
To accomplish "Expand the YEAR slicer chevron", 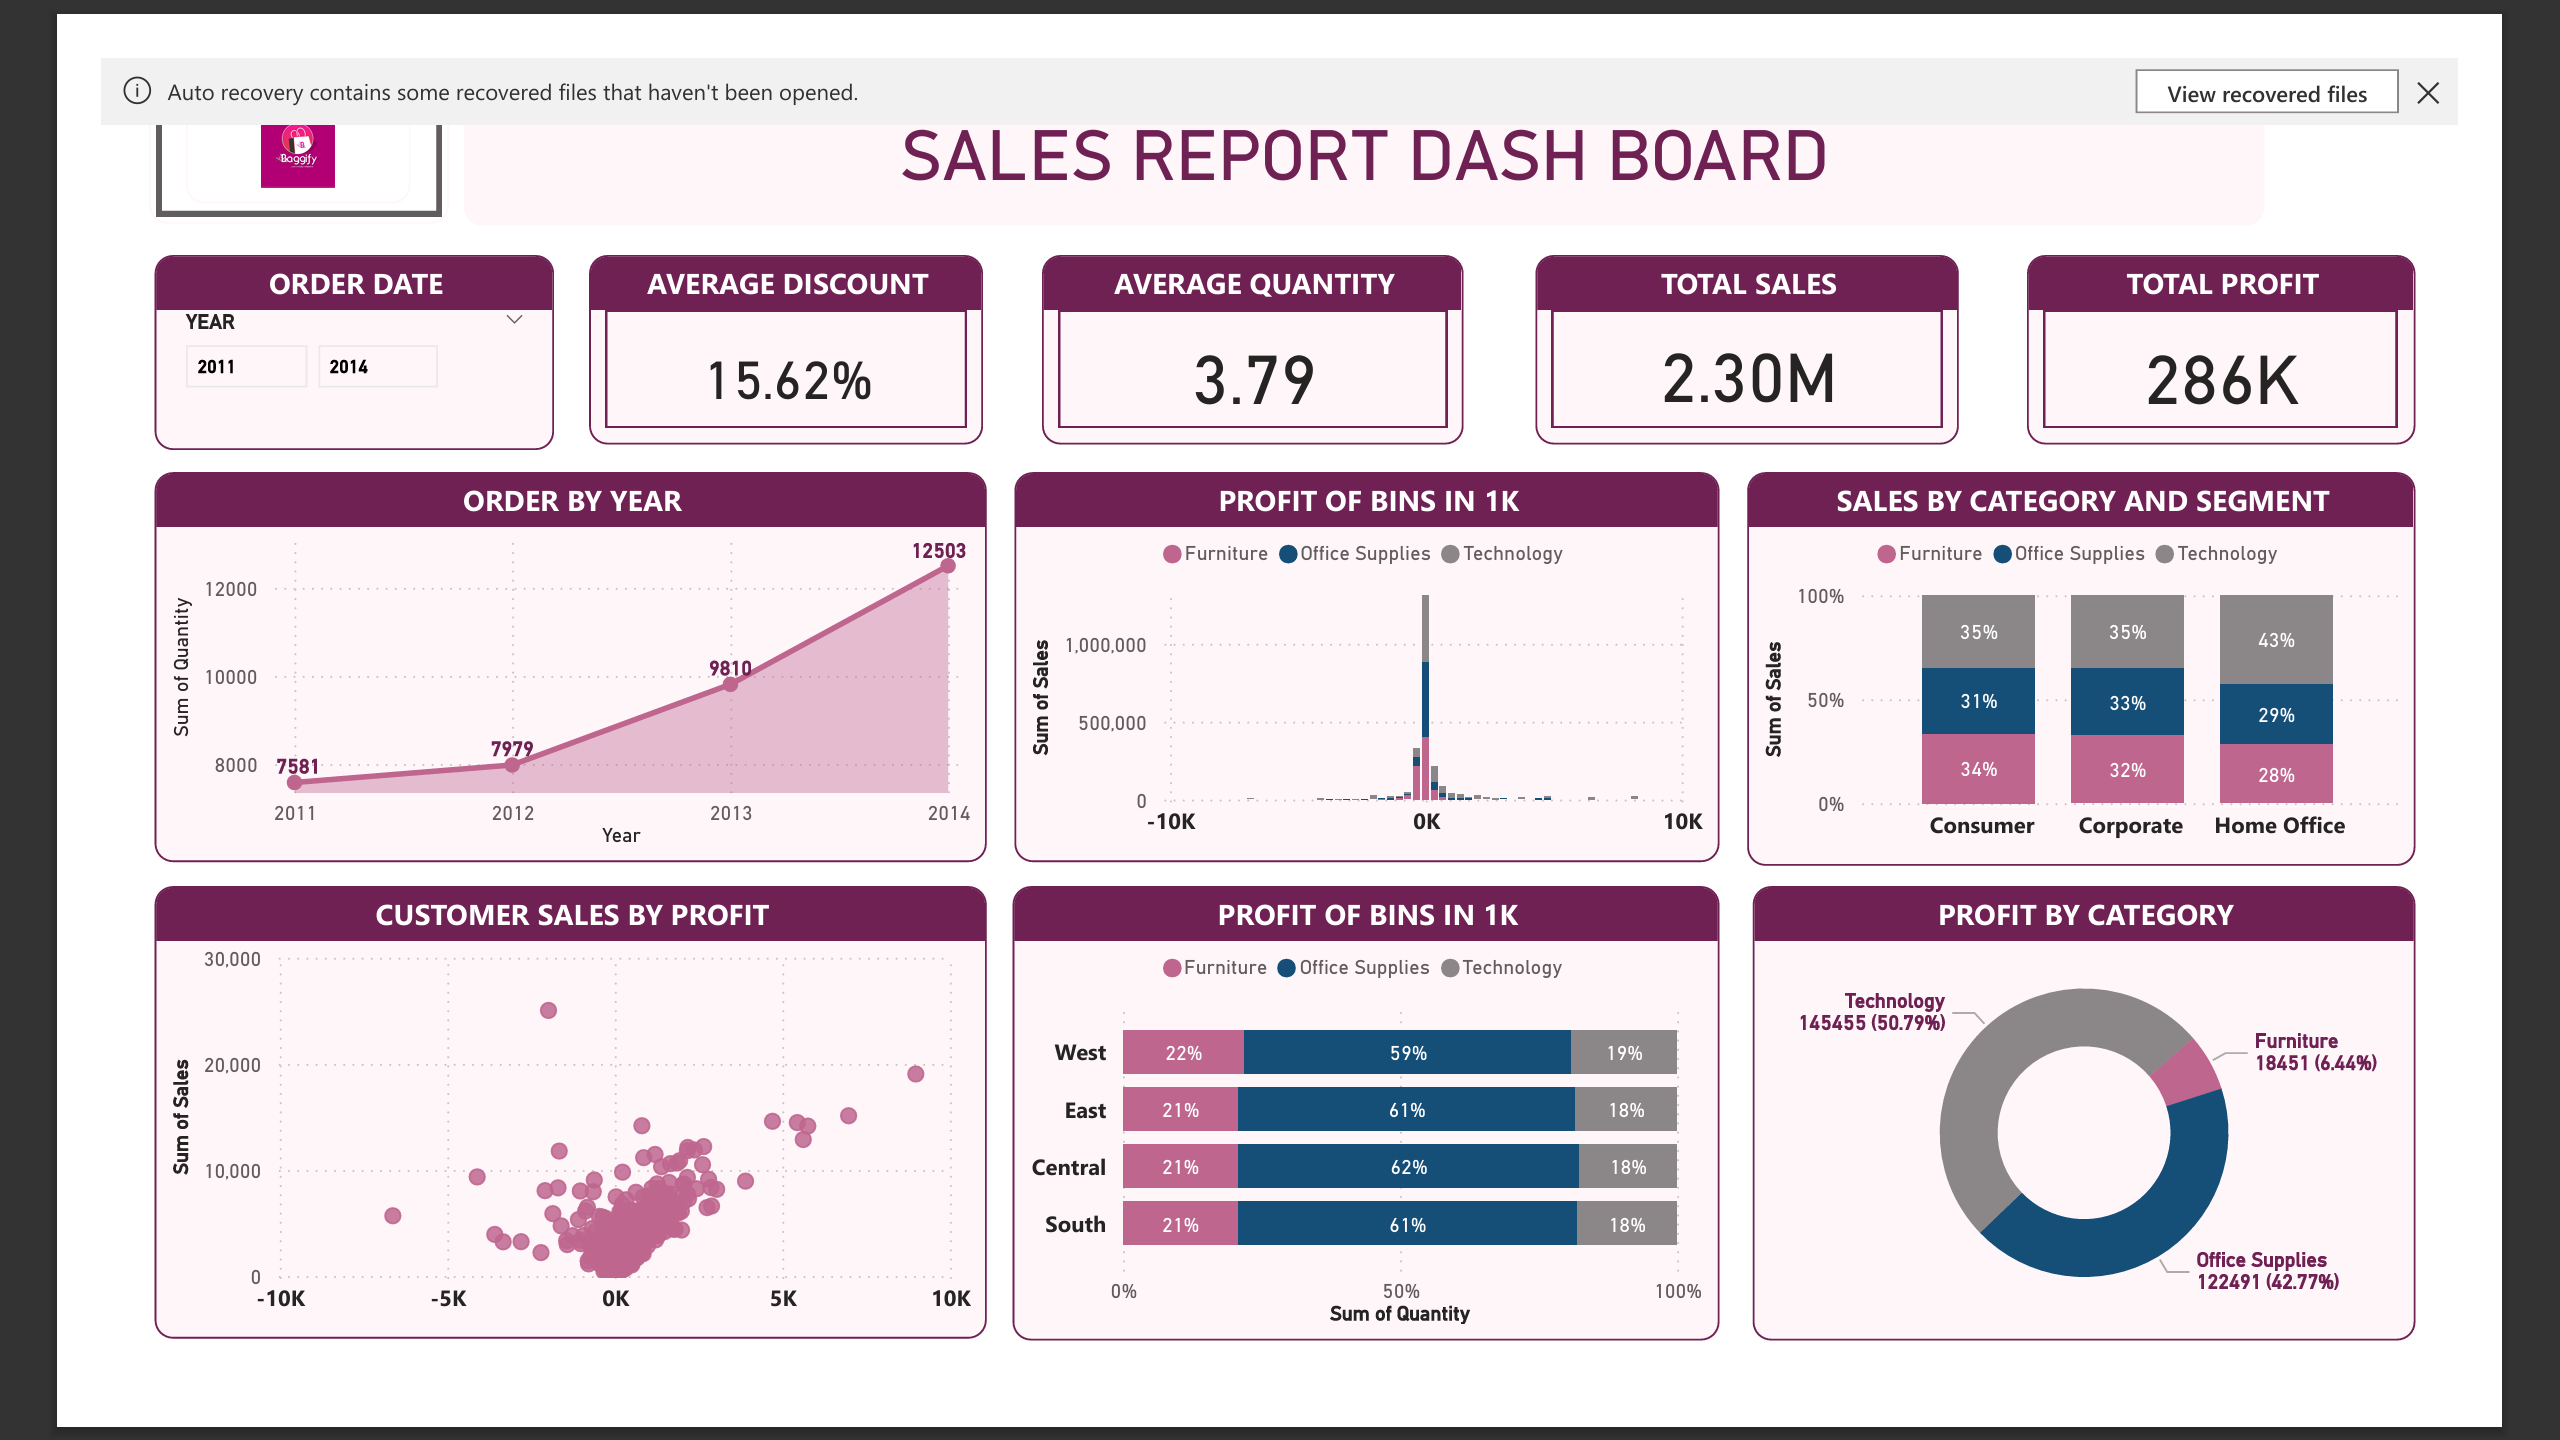I will (x=514, y=320).
